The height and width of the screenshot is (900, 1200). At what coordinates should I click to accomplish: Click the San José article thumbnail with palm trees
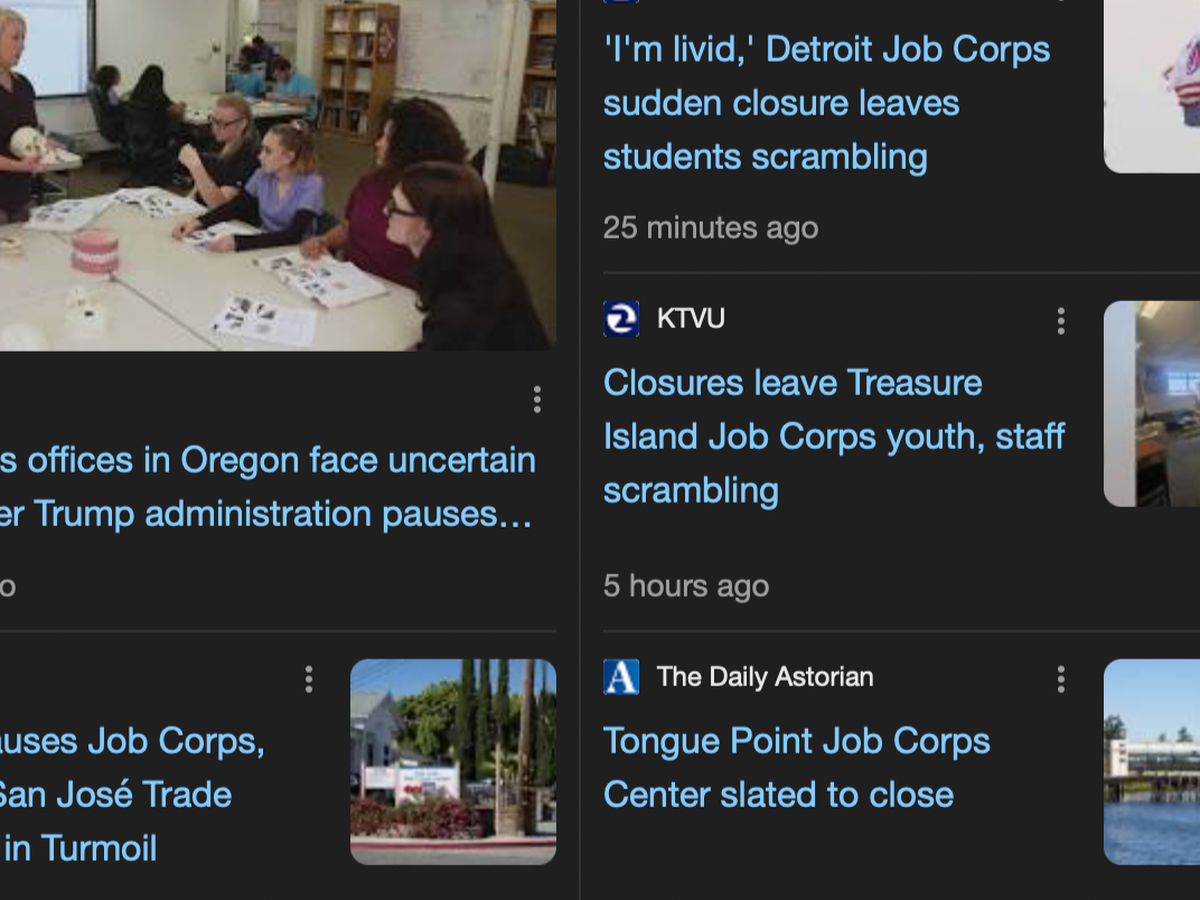(x=453, y=761)
